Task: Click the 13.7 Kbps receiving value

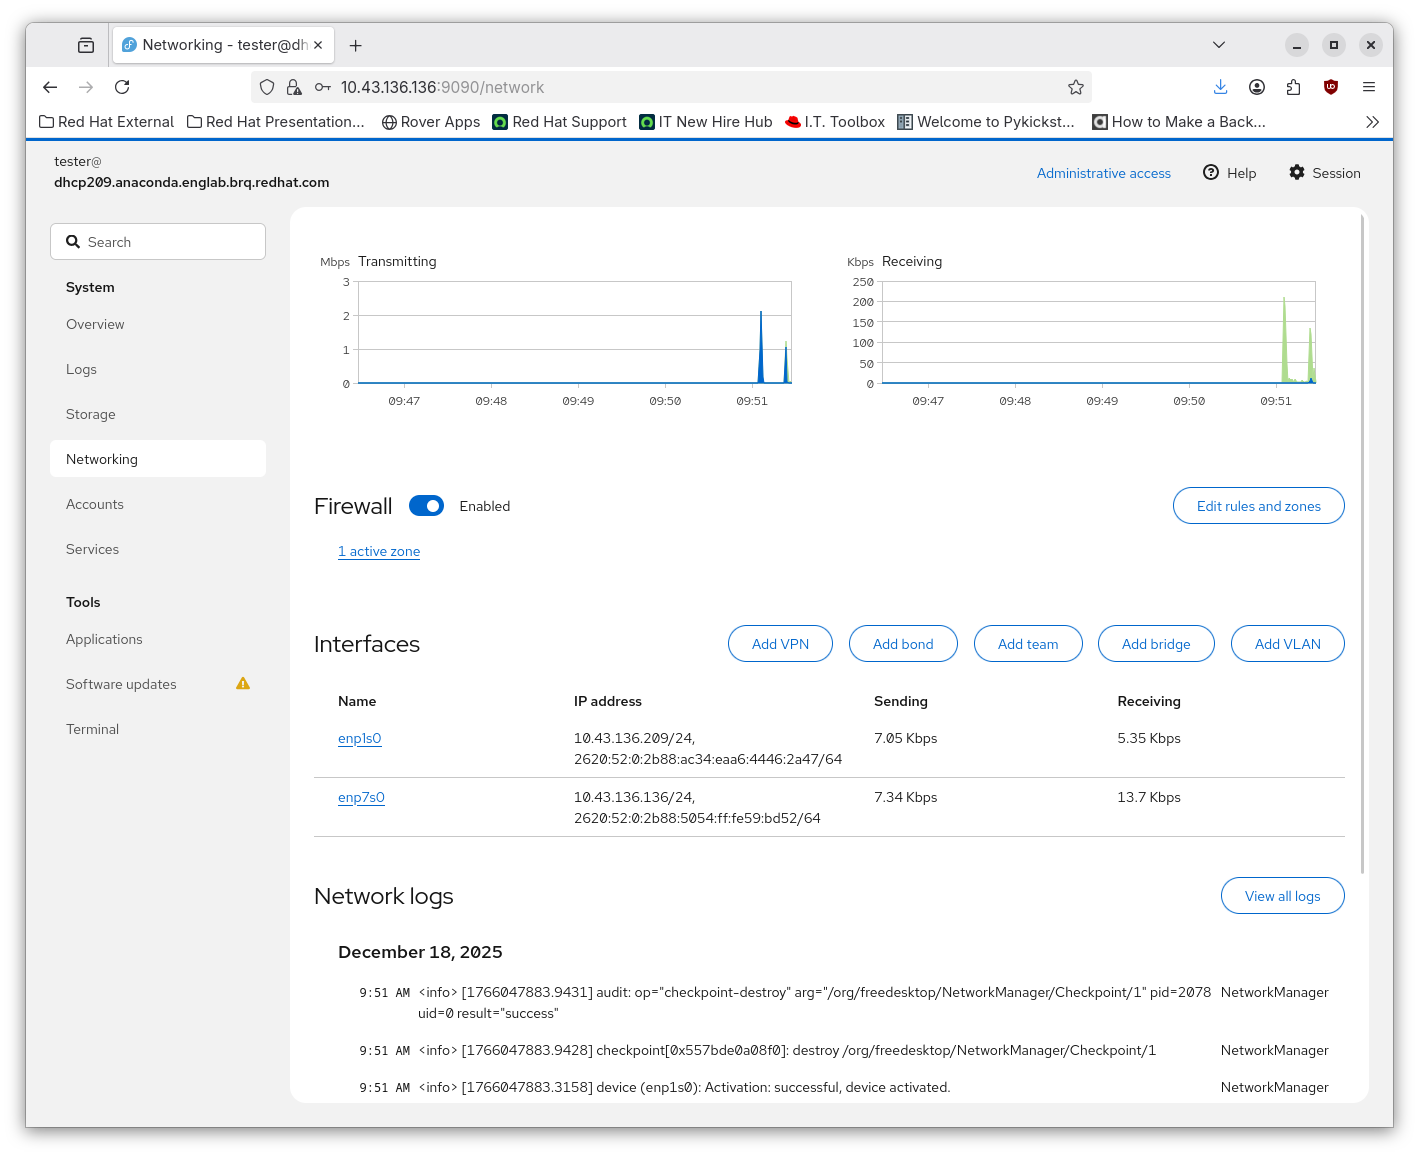Action: (1149, 797)
